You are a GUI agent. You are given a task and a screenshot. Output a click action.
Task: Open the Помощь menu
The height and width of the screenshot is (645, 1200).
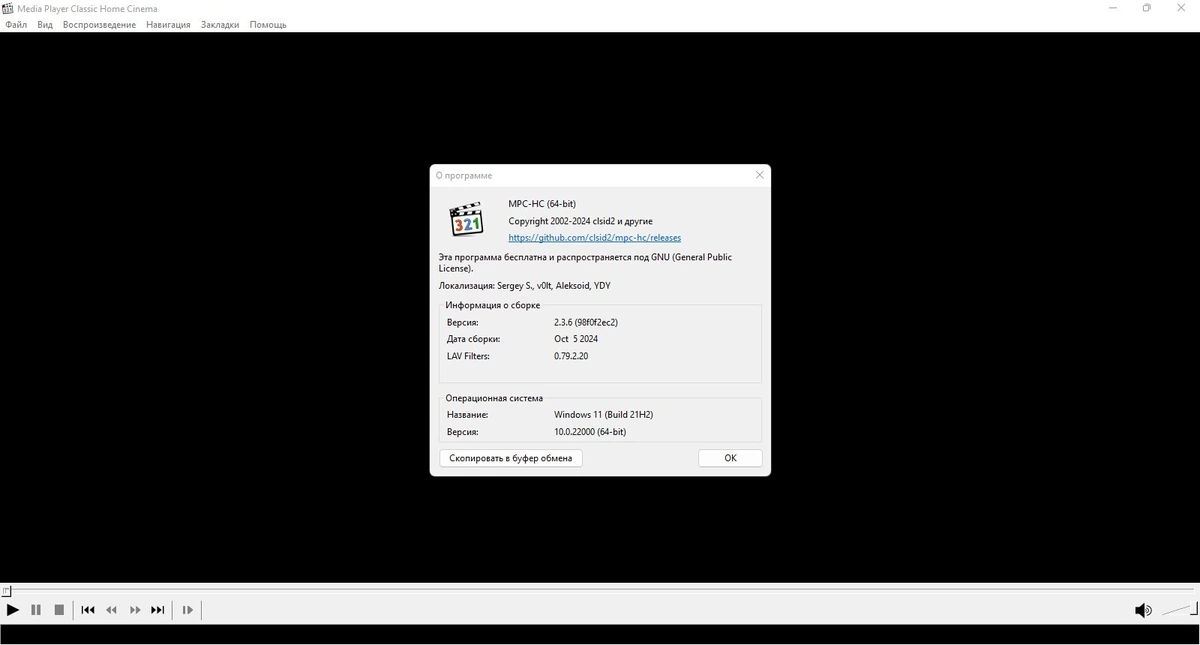click(x=268, y=25)
